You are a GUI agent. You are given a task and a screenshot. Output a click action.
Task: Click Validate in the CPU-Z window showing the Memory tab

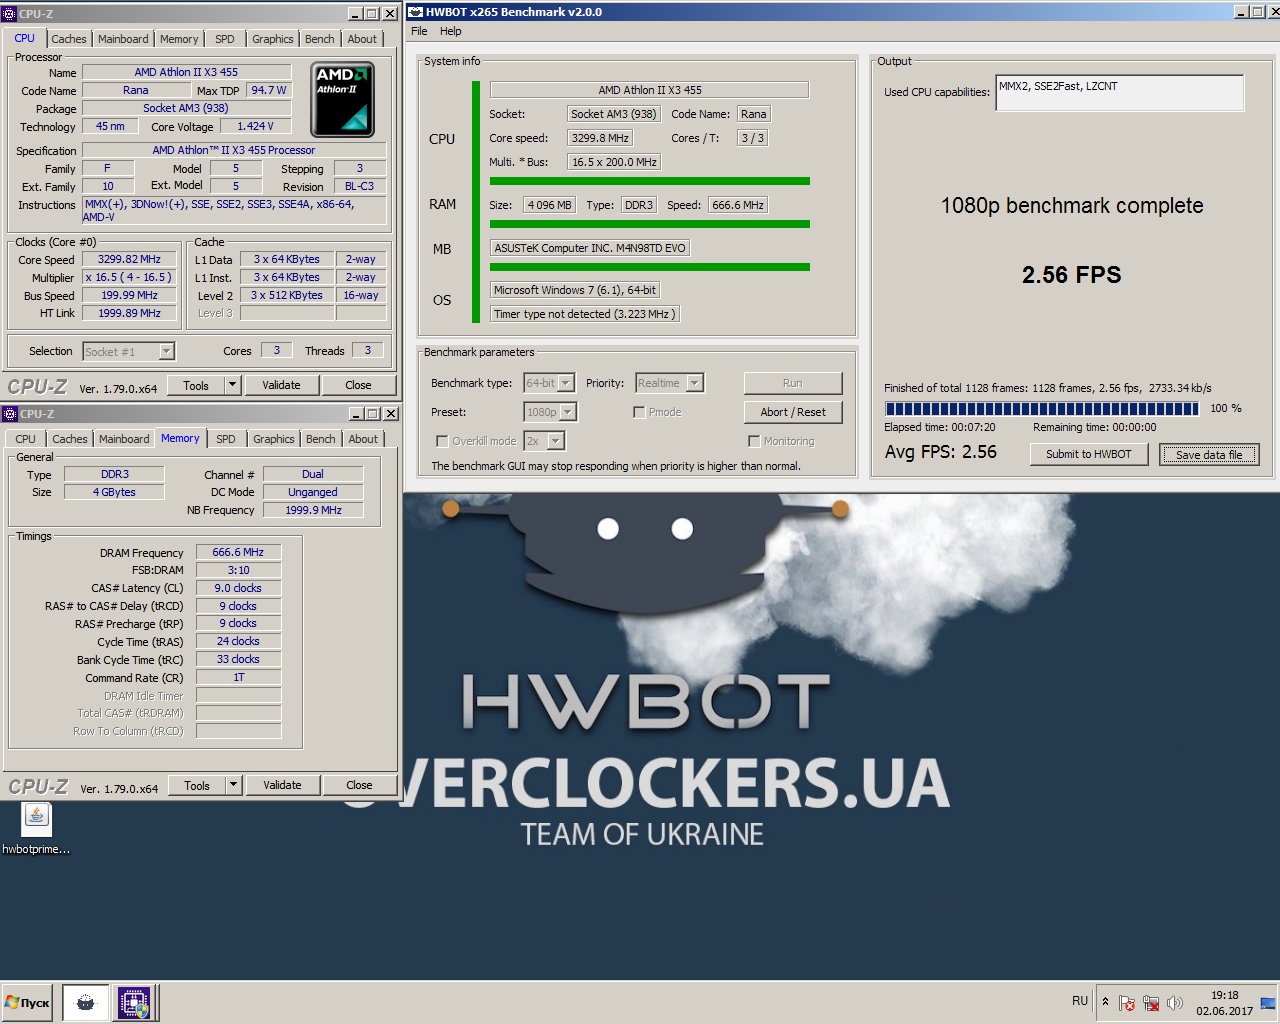(x=282, y=785)
